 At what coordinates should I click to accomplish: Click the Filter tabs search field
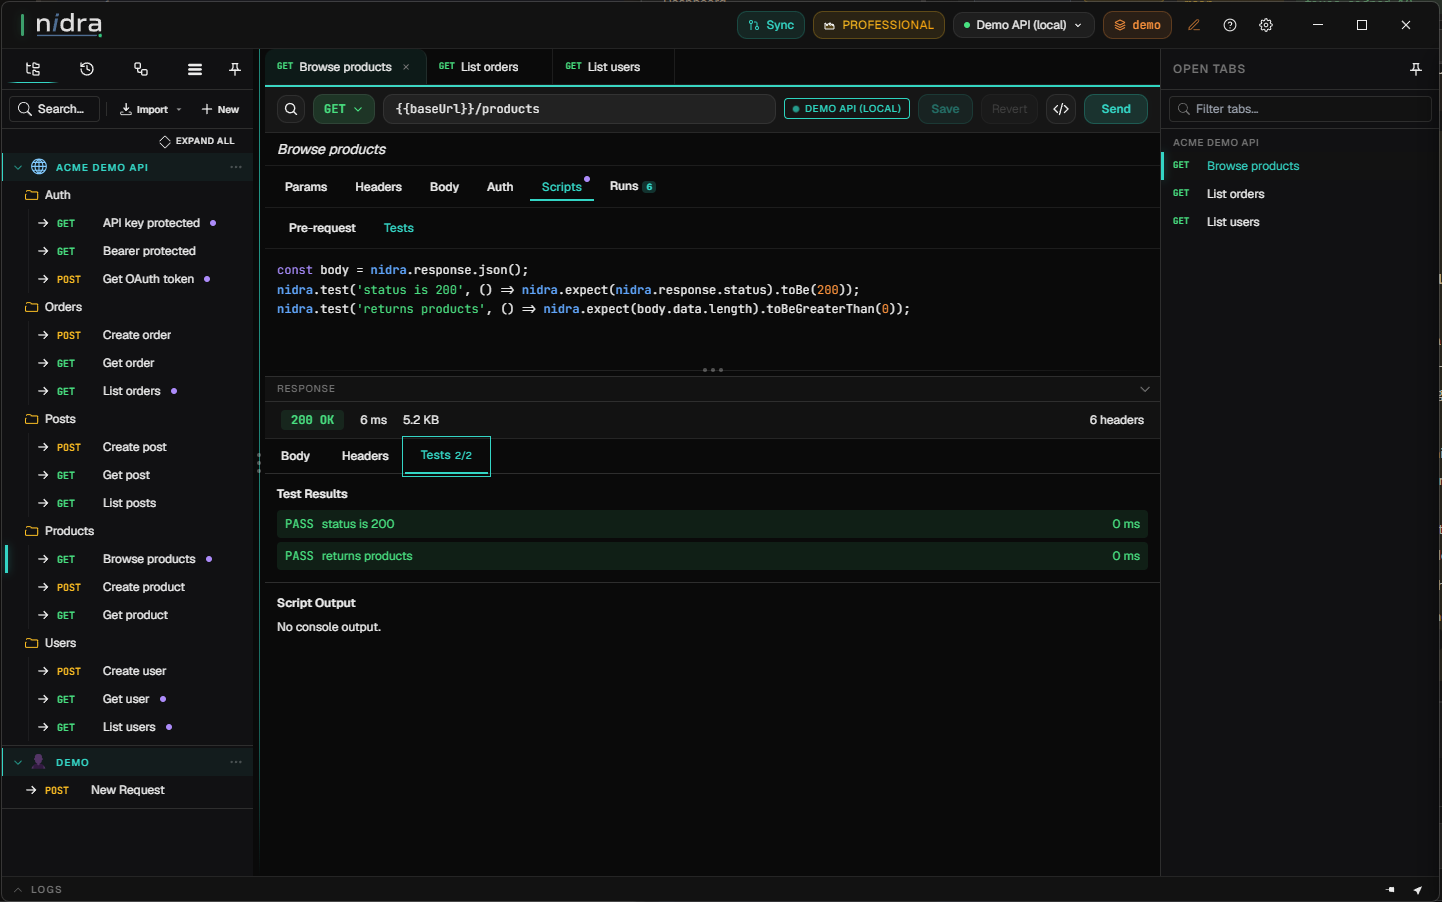pos(1301,109)
